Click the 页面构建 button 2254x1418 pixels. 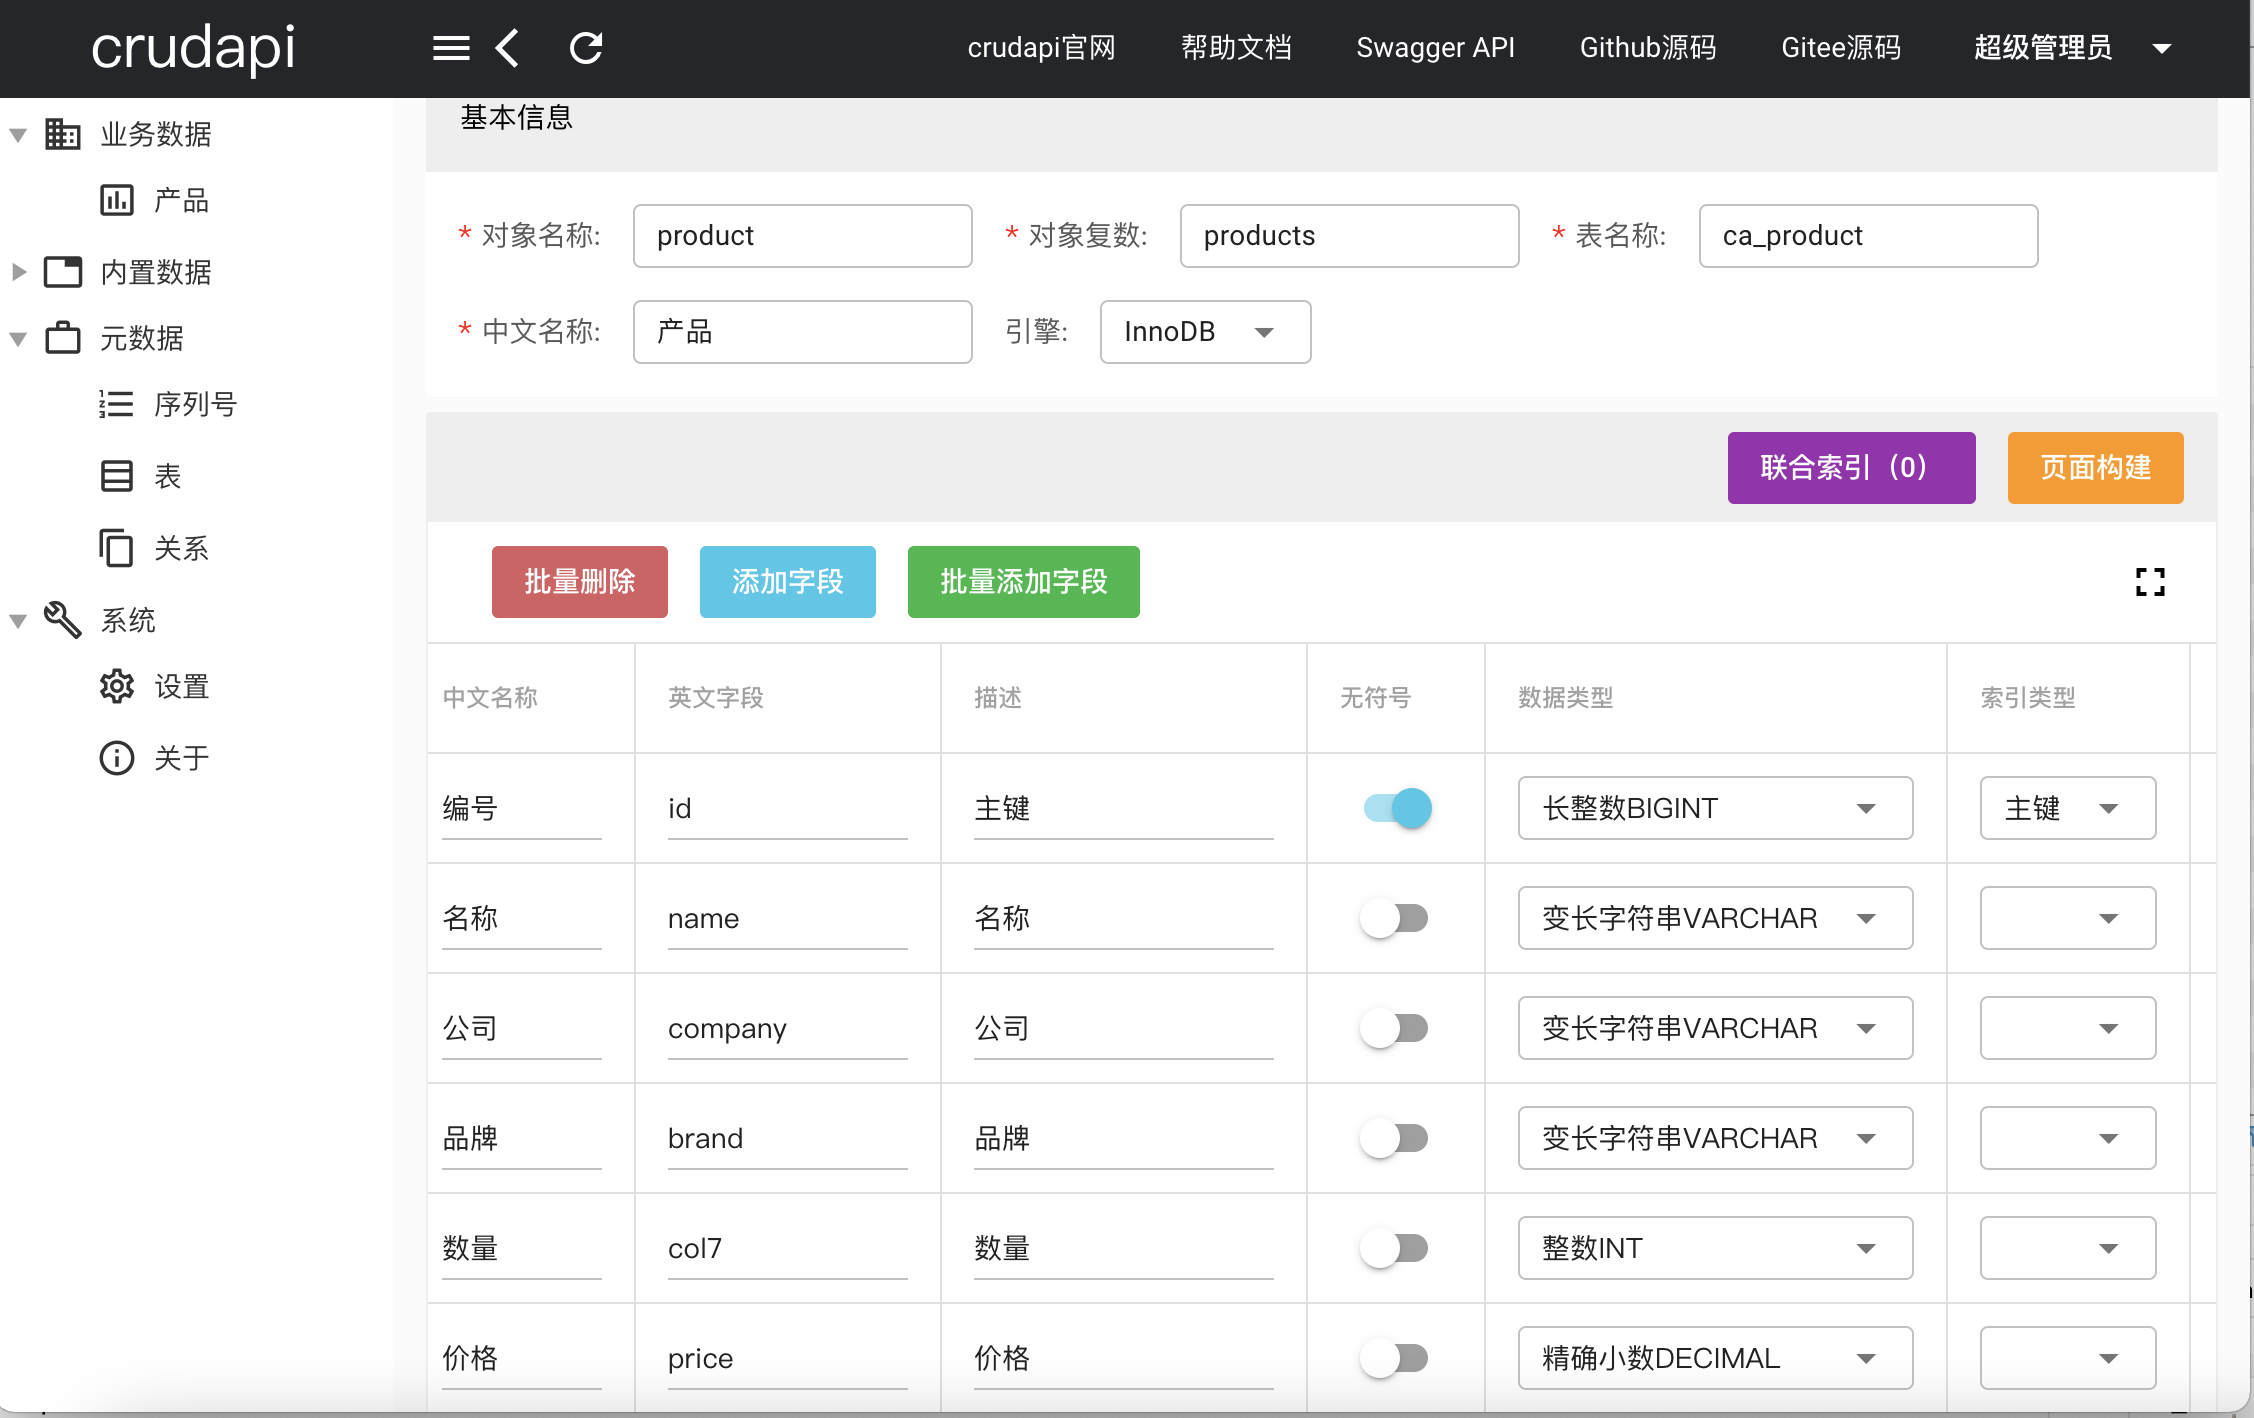coord(2094,467)
